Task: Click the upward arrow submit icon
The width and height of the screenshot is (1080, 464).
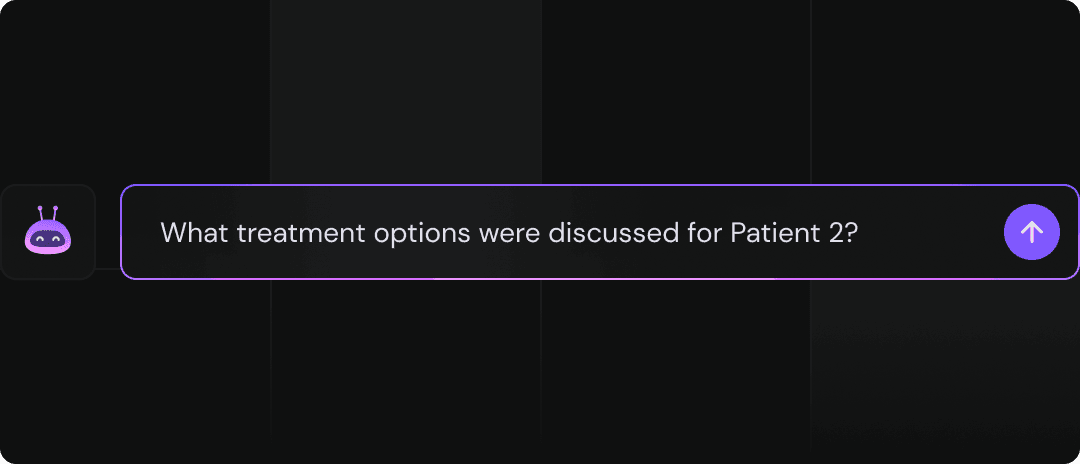Action: tap(1031, 232)
